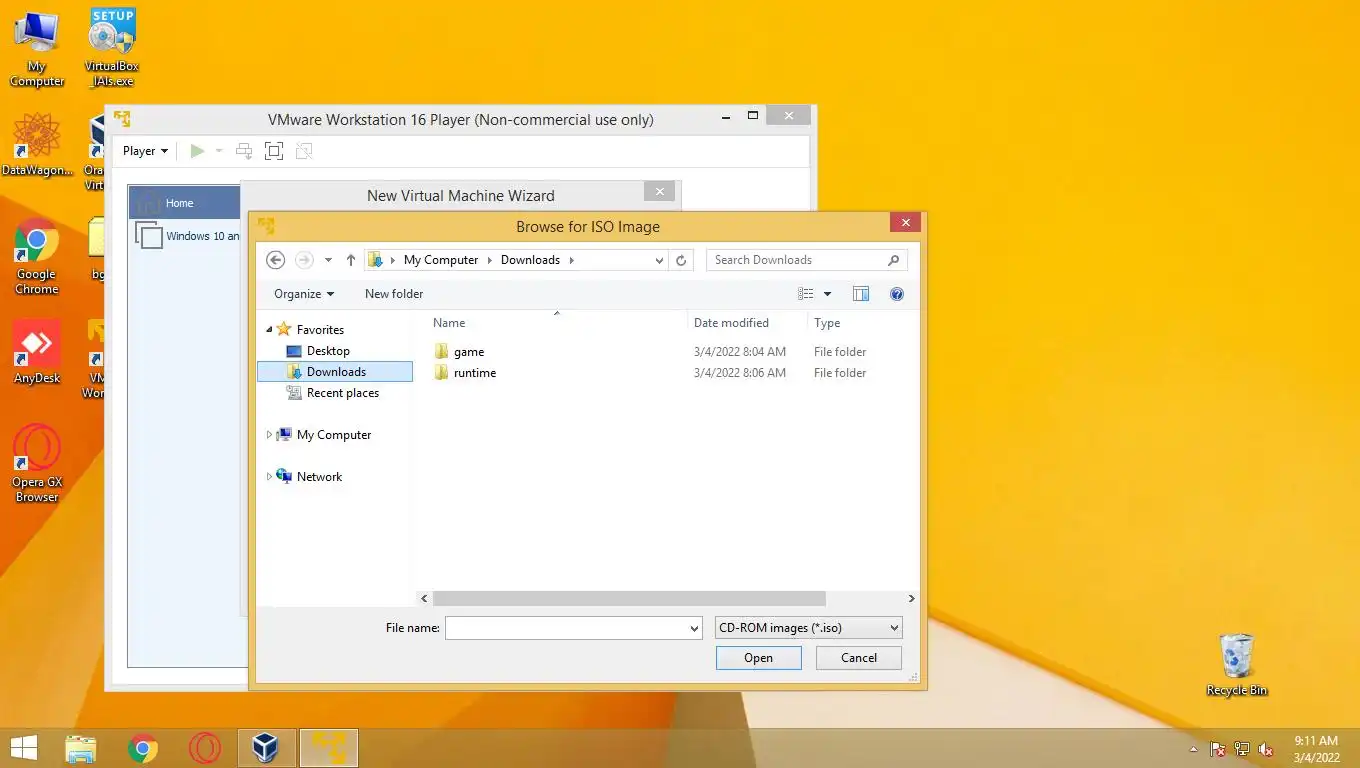1360x768 pixels.
Task: Click the VMware Player taskbar item
Action: tap(329, 748)
